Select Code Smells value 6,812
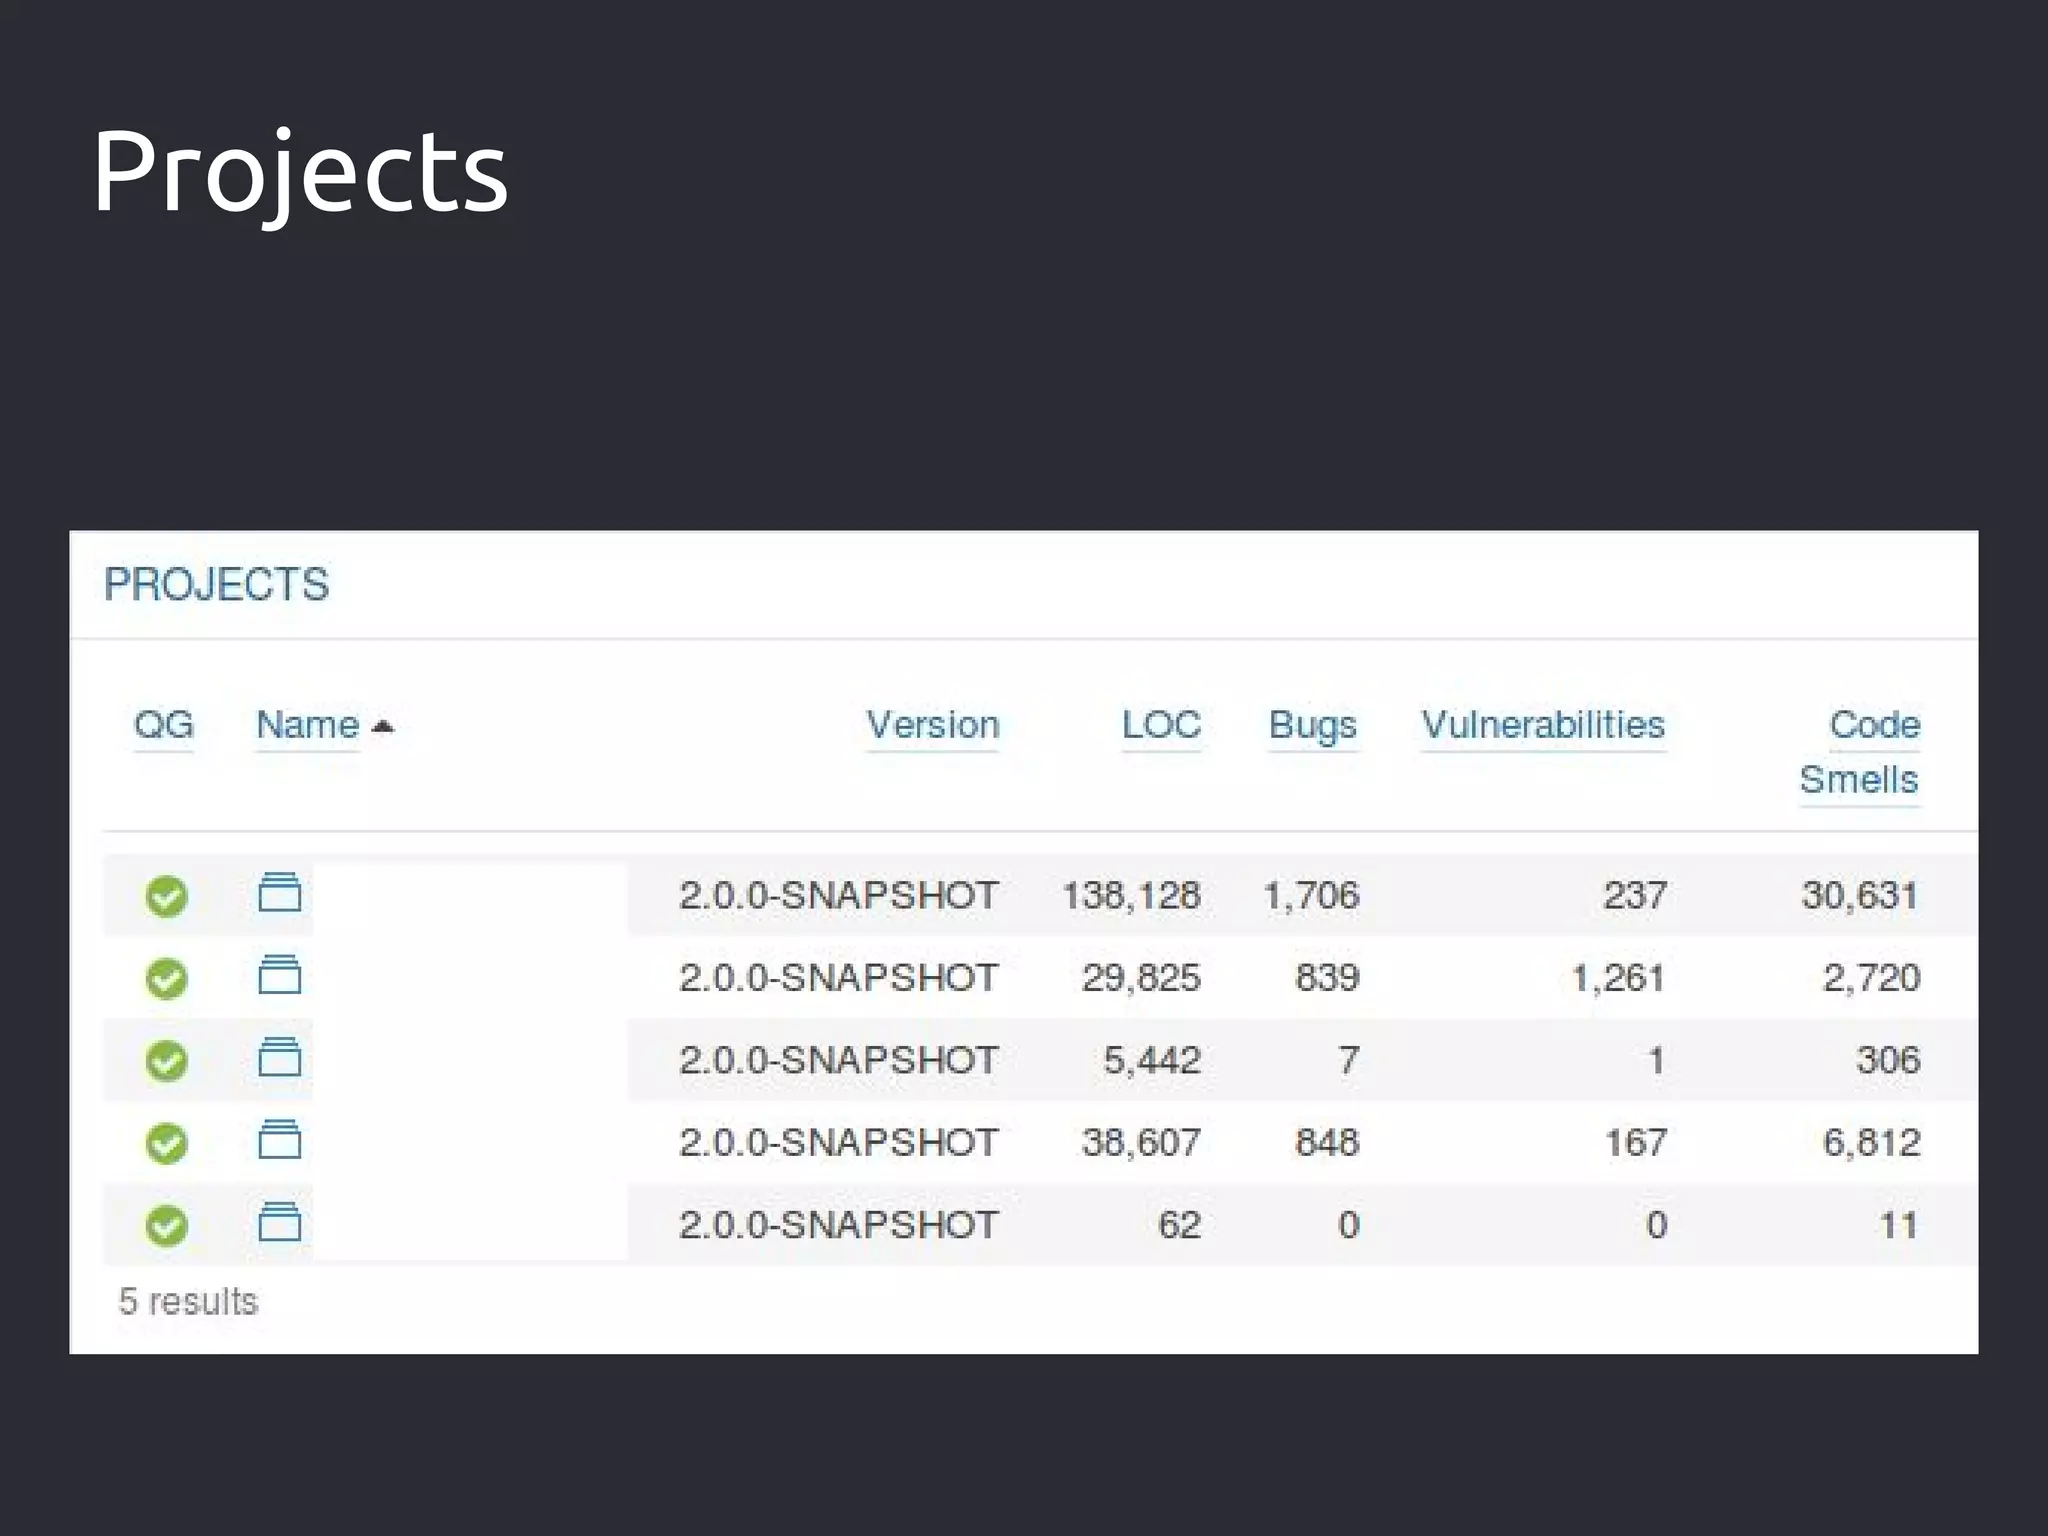Viewport: 2048px width, 1536px height. 1871,1143
